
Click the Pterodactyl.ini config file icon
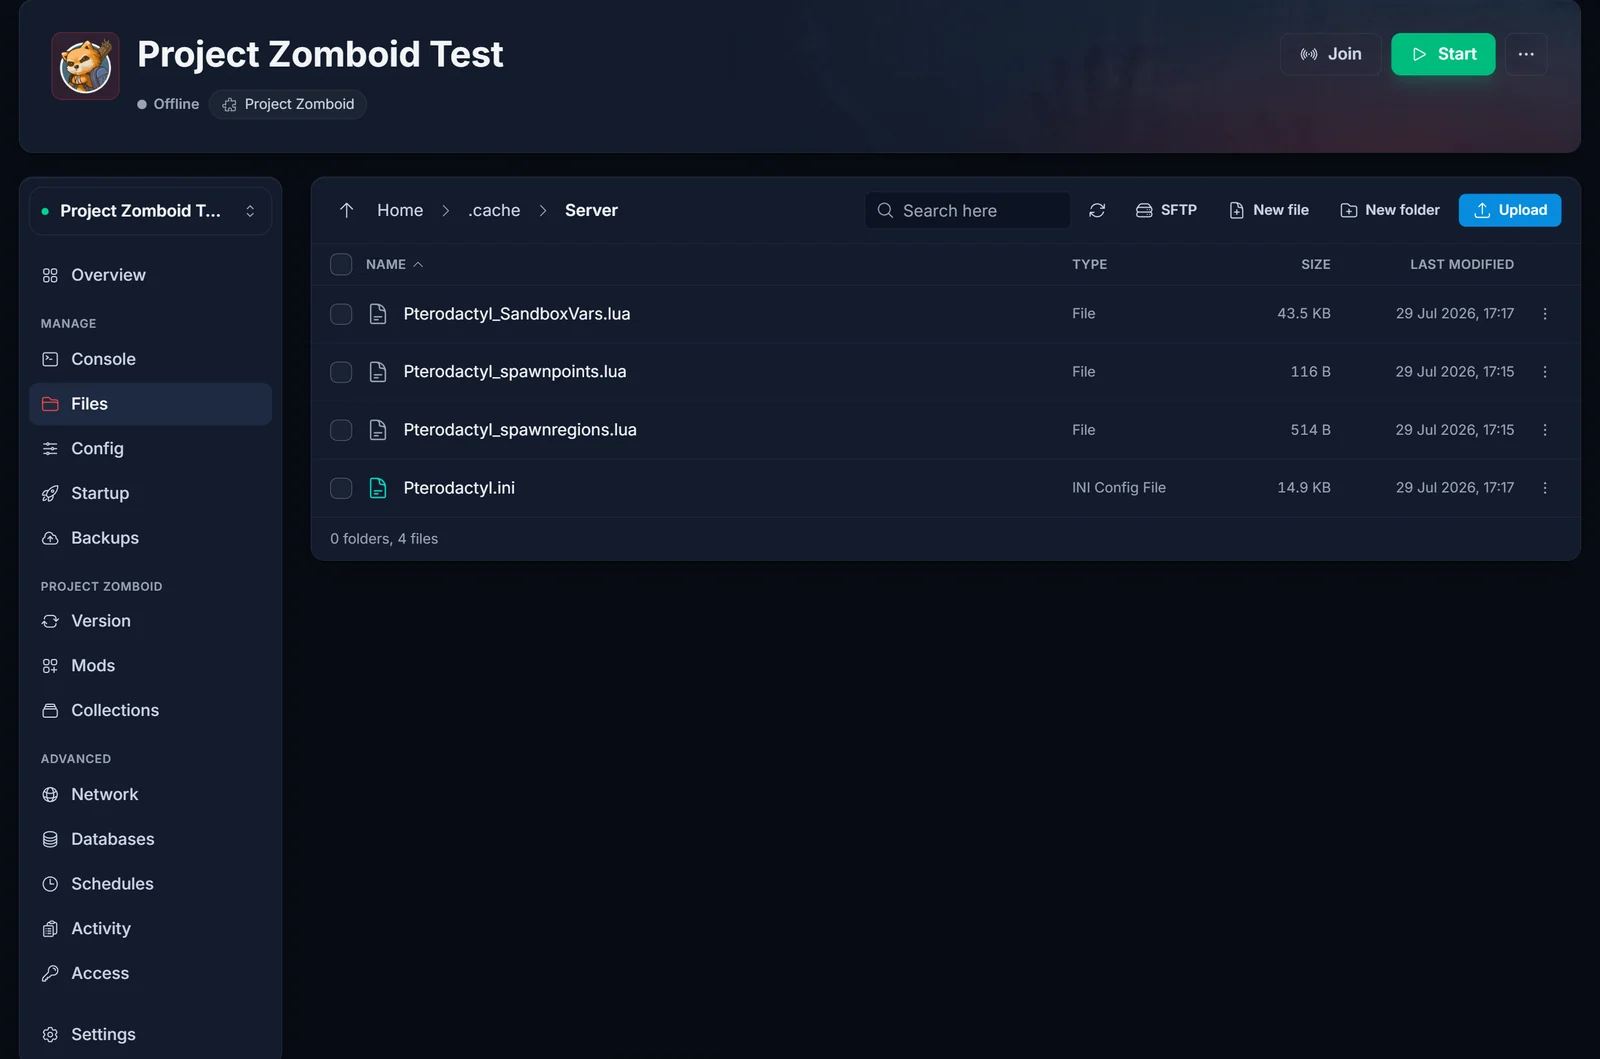pyautogui.click(x=378, y=488)
